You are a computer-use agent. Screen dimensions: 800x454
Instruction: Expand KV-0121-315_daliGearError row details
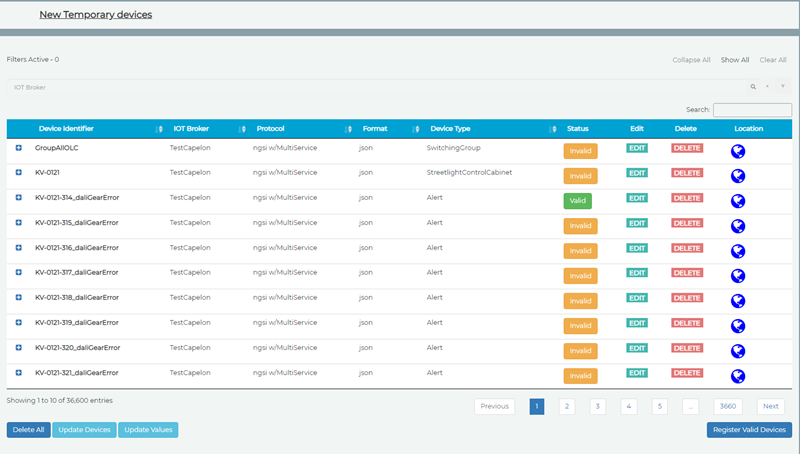tap(19, 223)
